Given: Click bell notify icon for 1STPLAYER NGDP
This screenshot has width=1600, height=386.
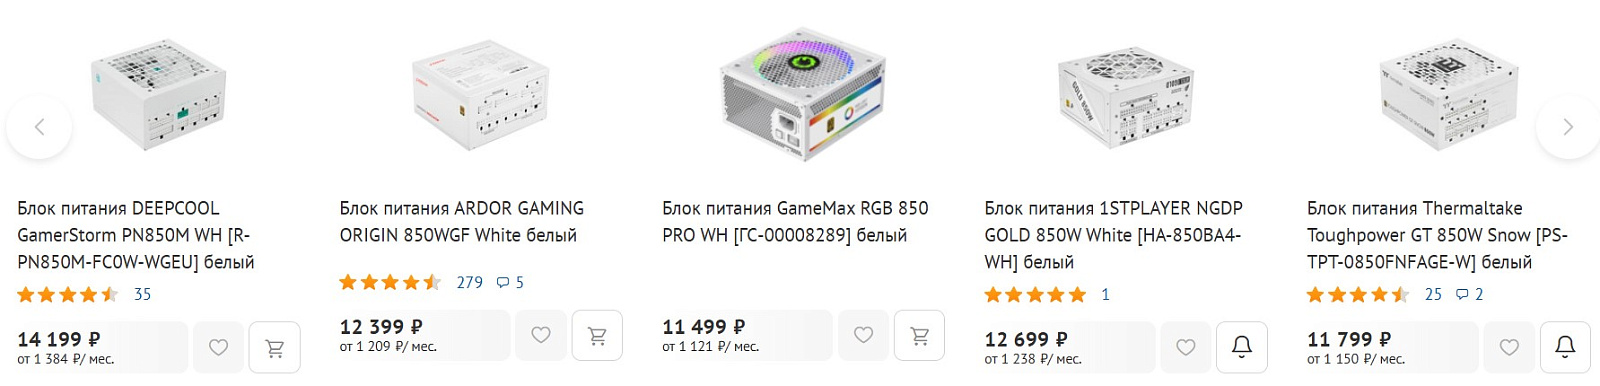Looking at the screenshot, I should tap(1242, 347).
